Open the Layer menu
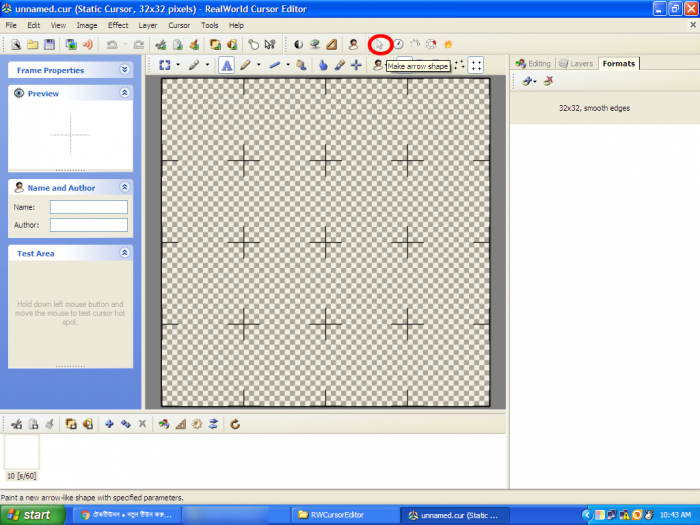The image size is (700, 525). (x=147, y=25)
